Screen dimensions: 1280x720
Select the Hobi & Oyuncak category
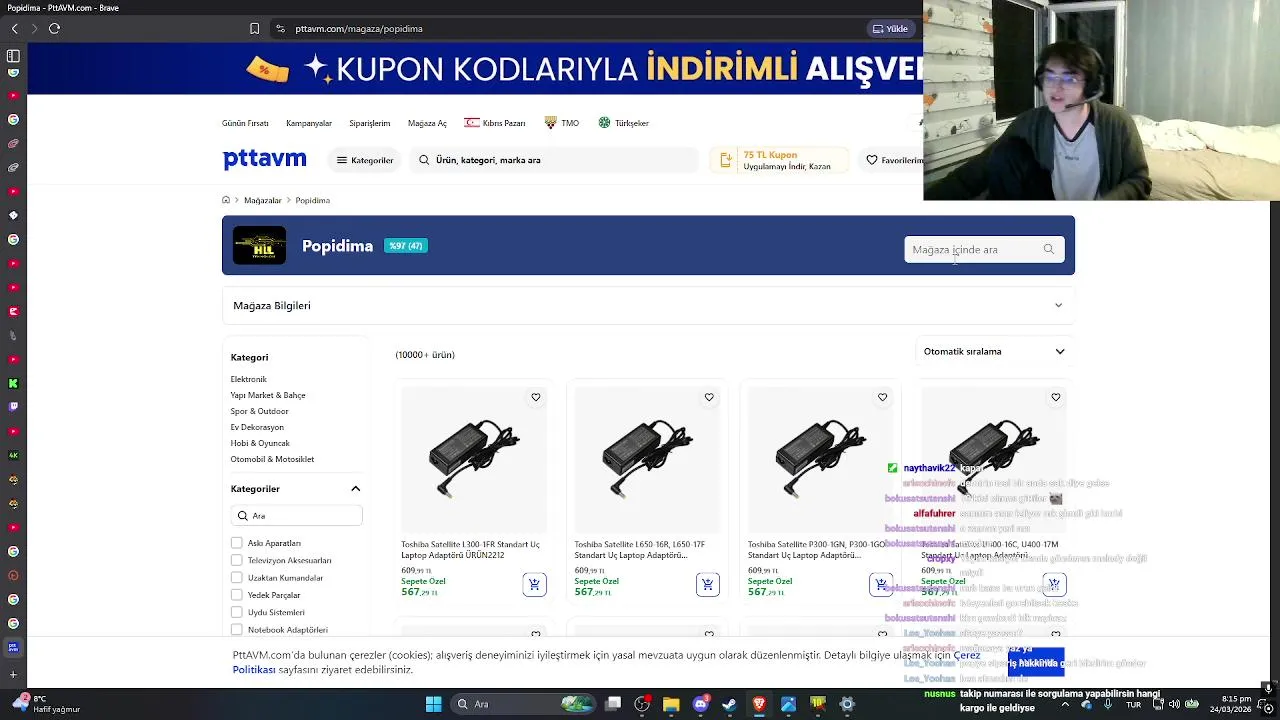[260, 443]
